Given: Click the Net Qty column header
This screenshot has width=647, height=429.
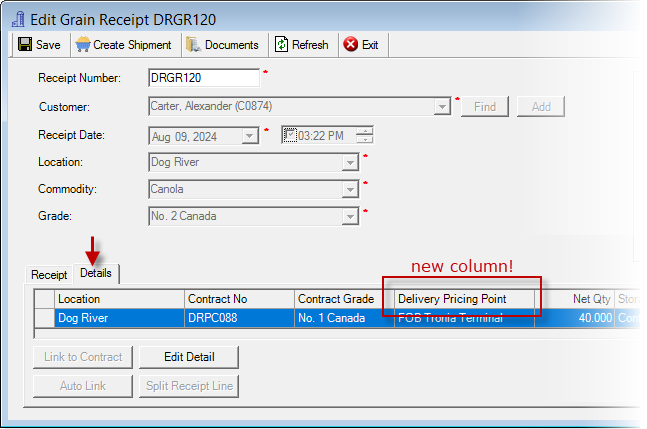Looking at the screenshot, I should (574, 299).
